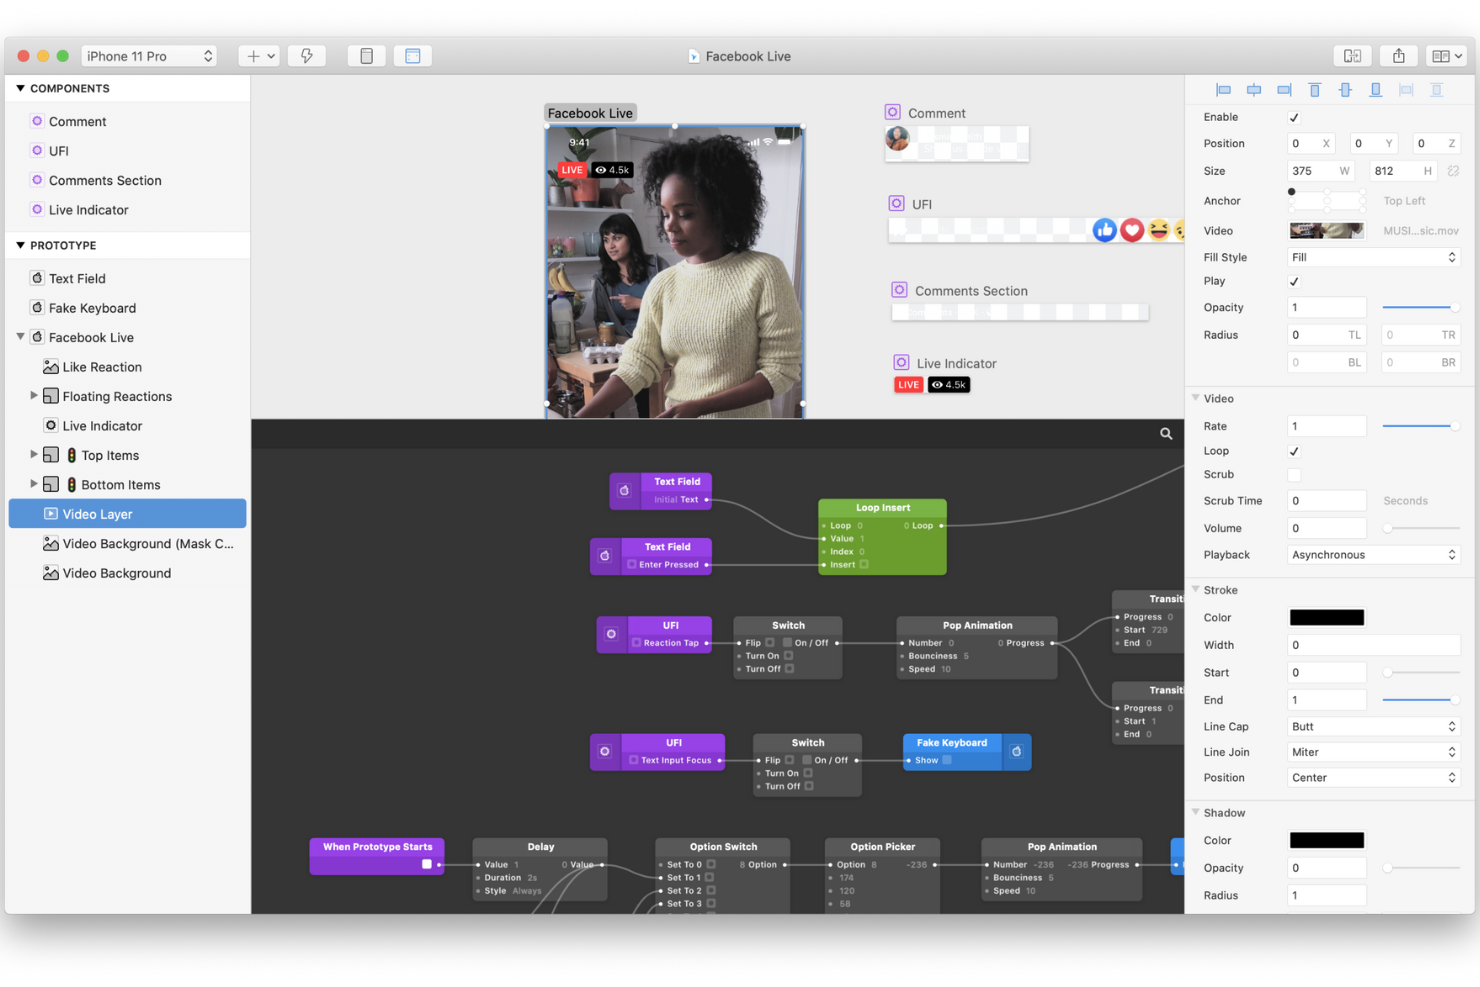Align layers horizontal center
This screenshot has width=1480, height=987.
click(x=1254, y=90)
